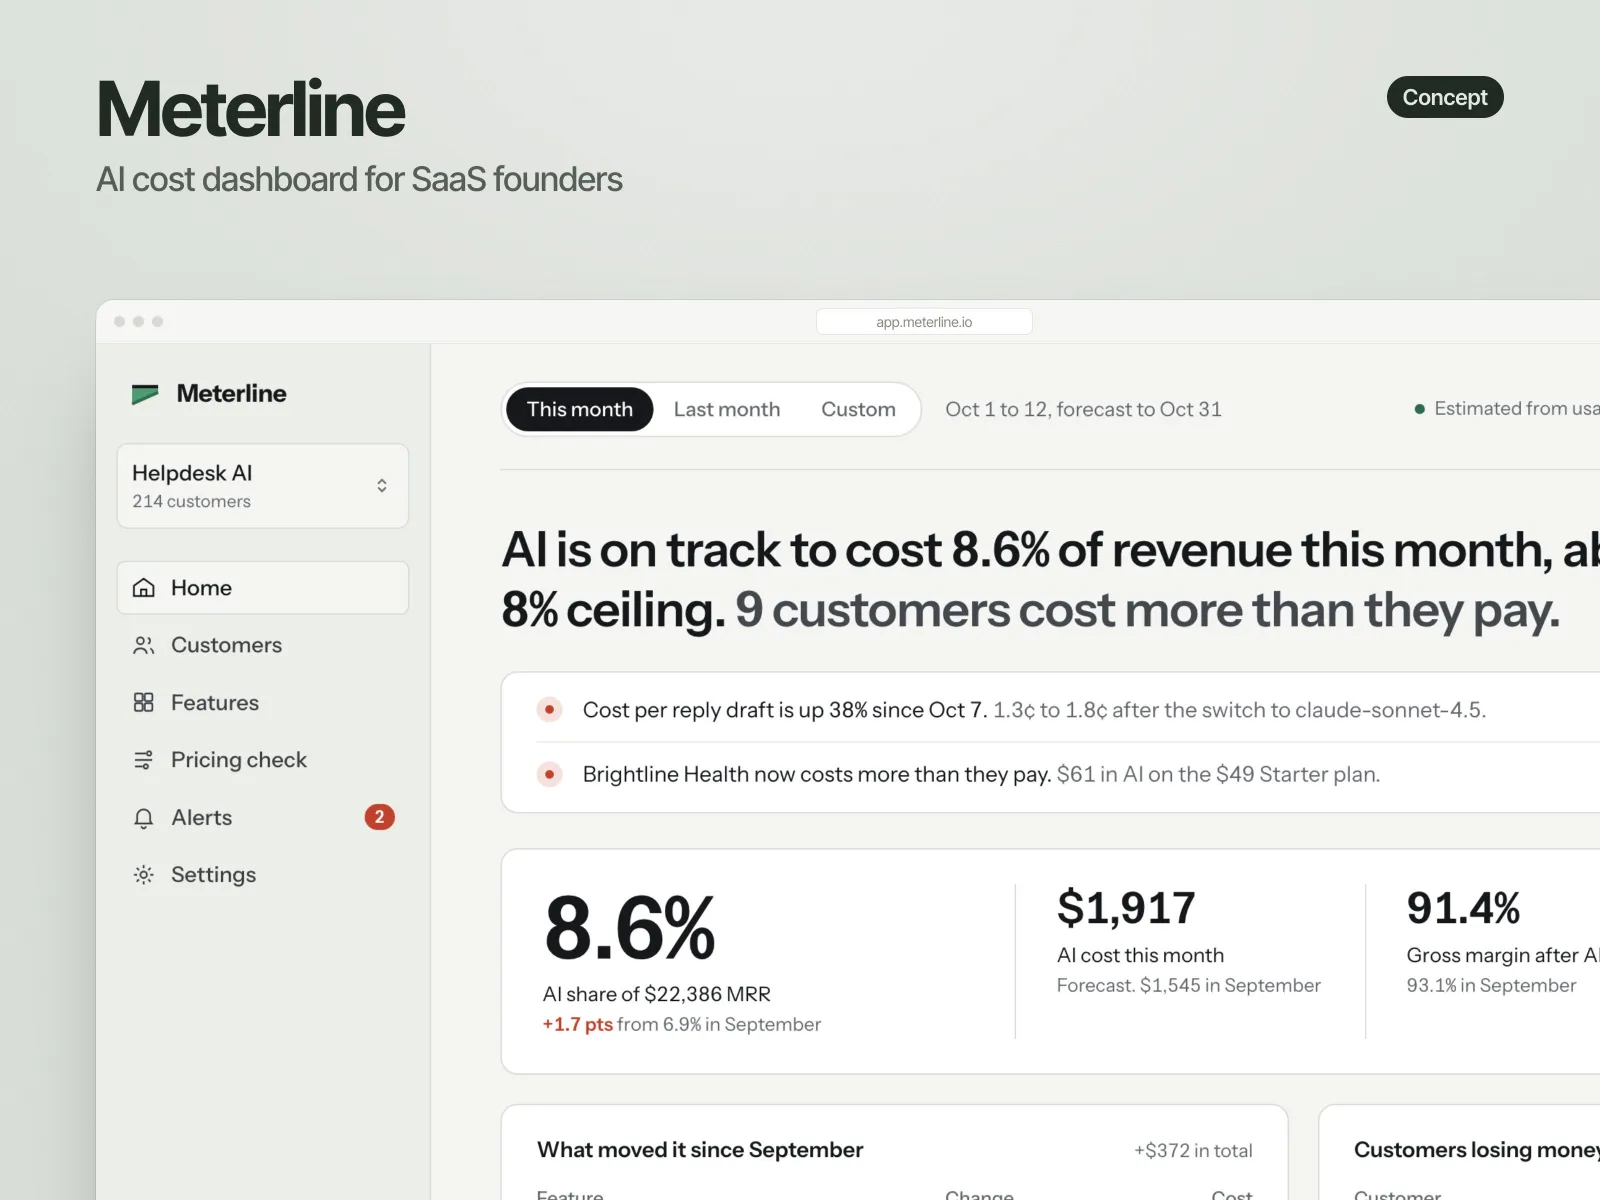Image resolution: width=1600 pixels, height=1200 pixels.
Task: Click 'Forecast. $1,545 in September' text
Action: click(1189, 985)
